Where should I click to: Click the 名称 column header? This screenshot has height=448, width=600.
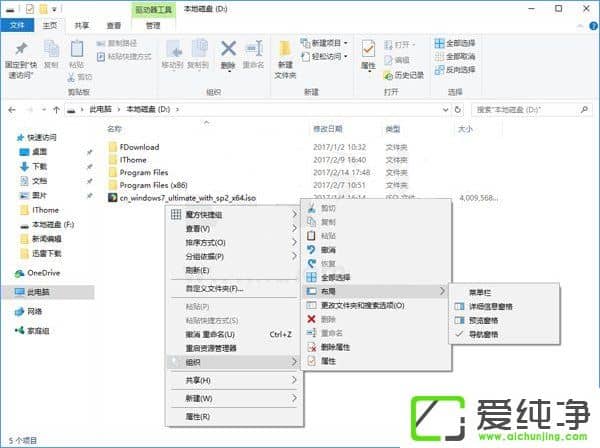point(115,130)
